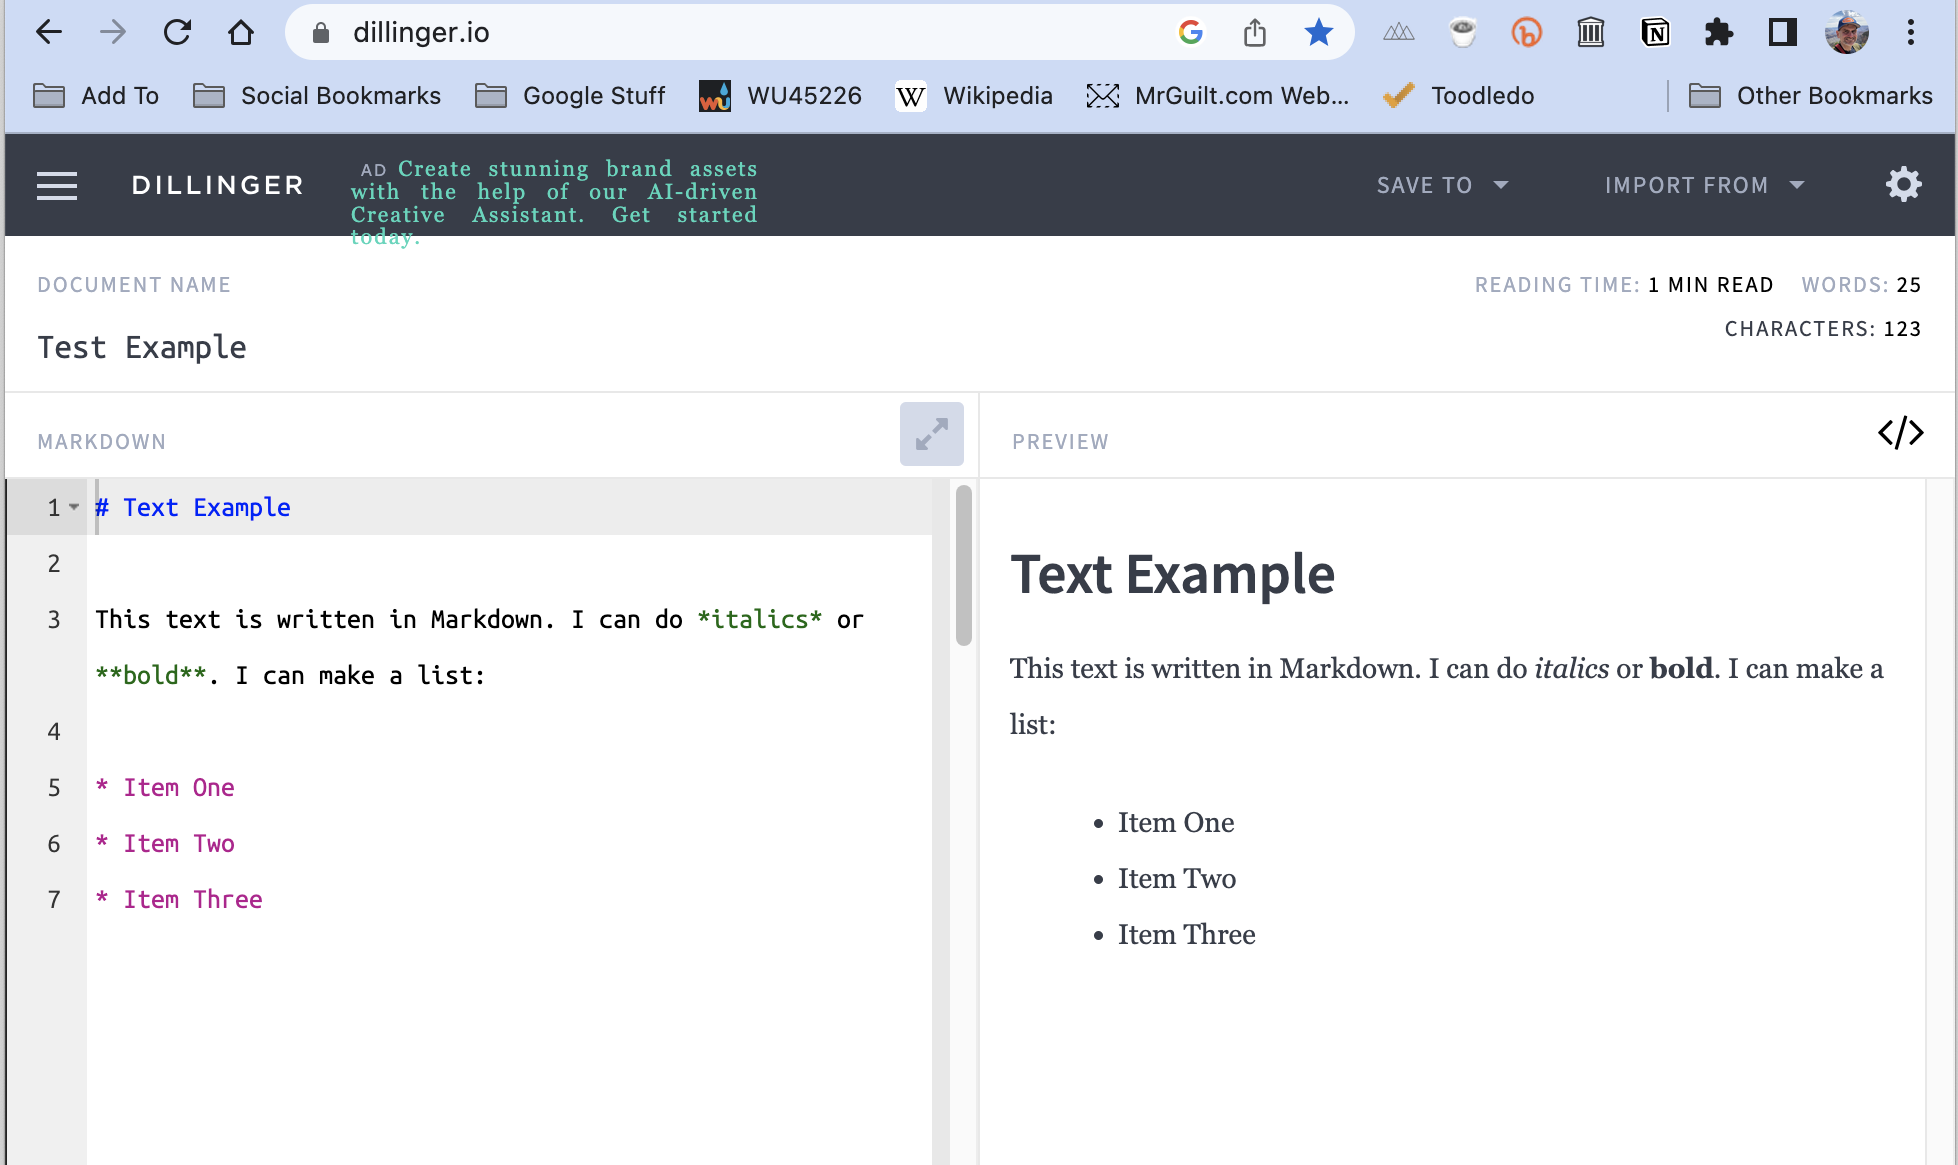The height and width of the screenshot is (1165, 1958).
Task: Click the blue bookmark star icon
Action: coord(1318,33)
